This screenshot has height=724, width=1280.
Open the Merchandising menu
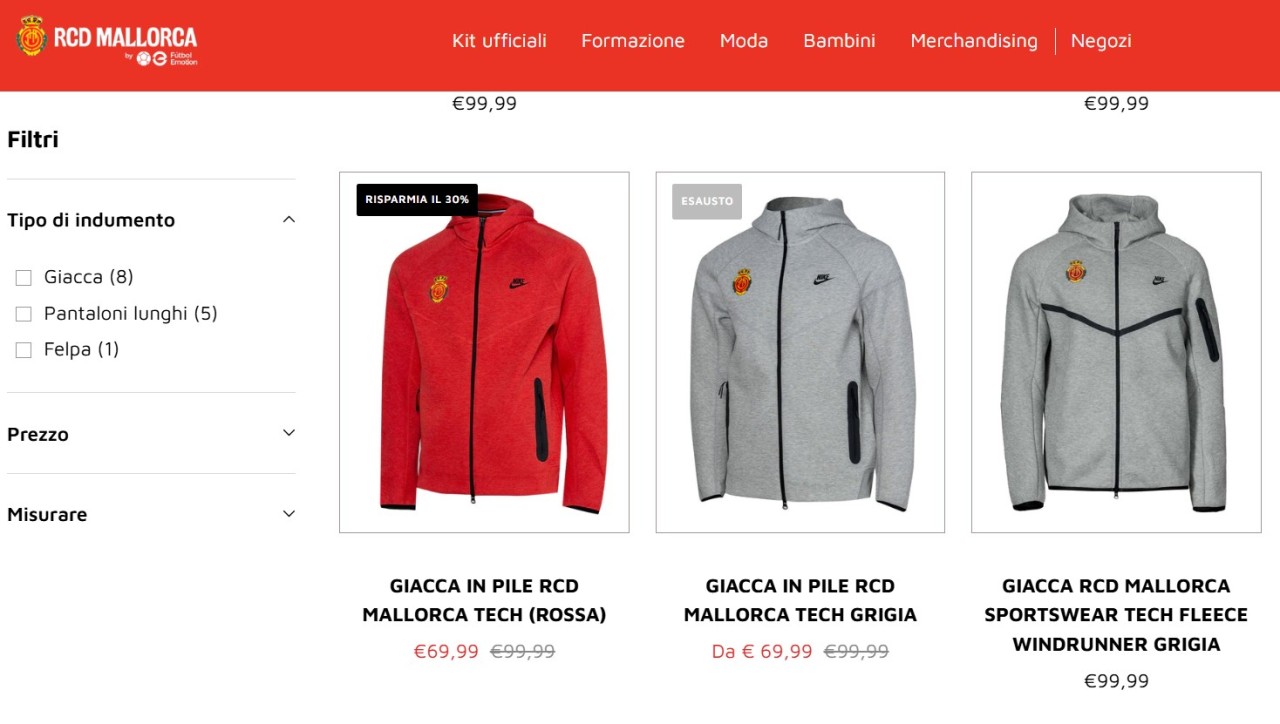[x=974, y=41]
